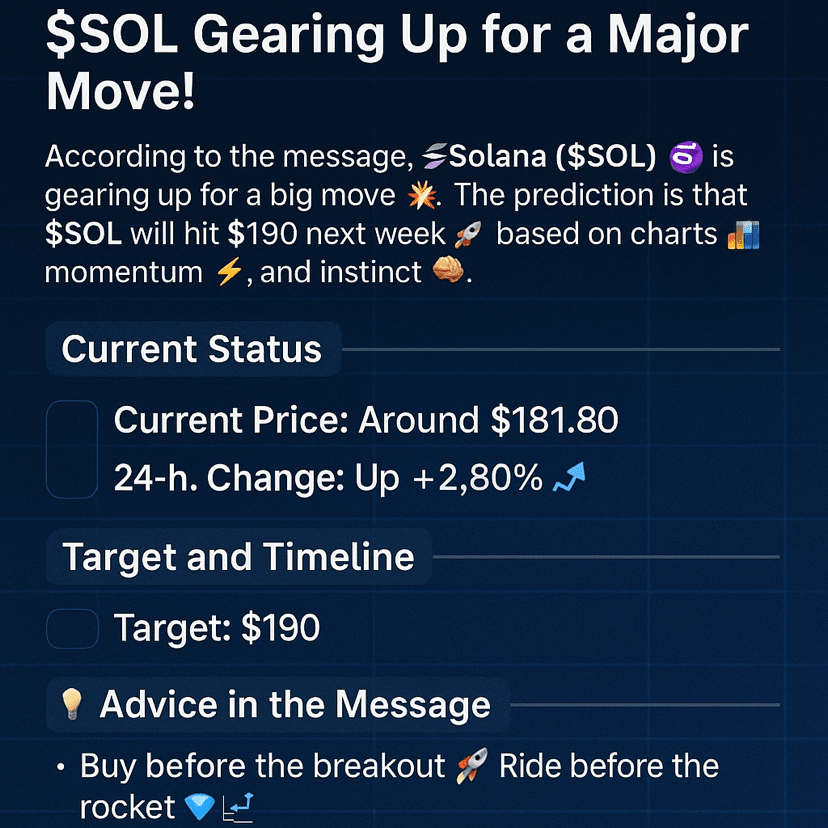Select the Target and Timeline section header
This screenshot has width=828, height=828.
239,557
